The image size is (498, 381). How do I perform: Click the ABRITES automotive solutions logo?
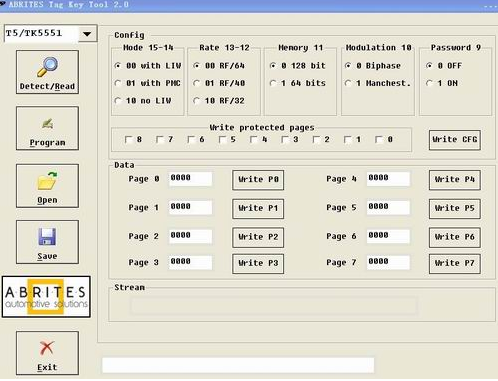(x=46, y=297)
